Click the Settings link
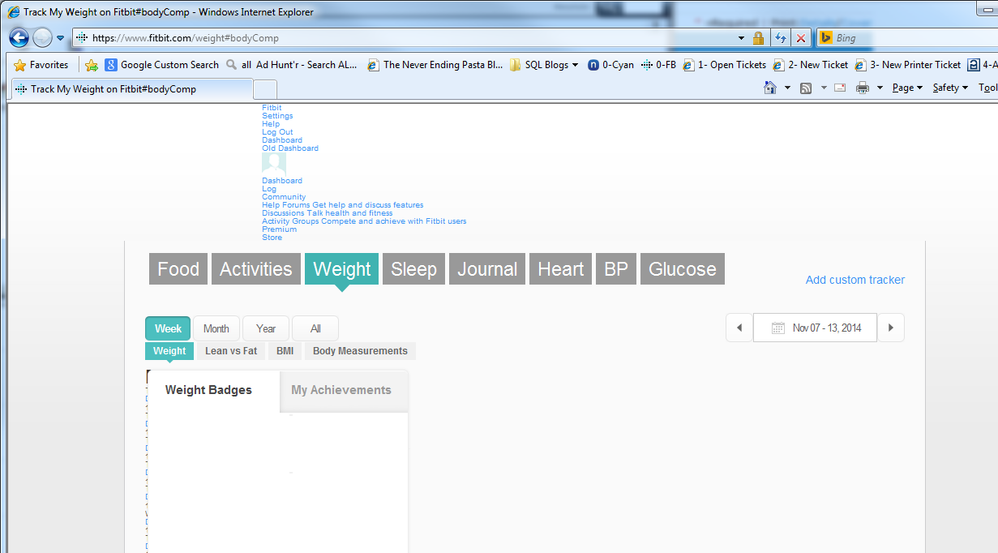998x553 pixels. click(x=278, y=116)
